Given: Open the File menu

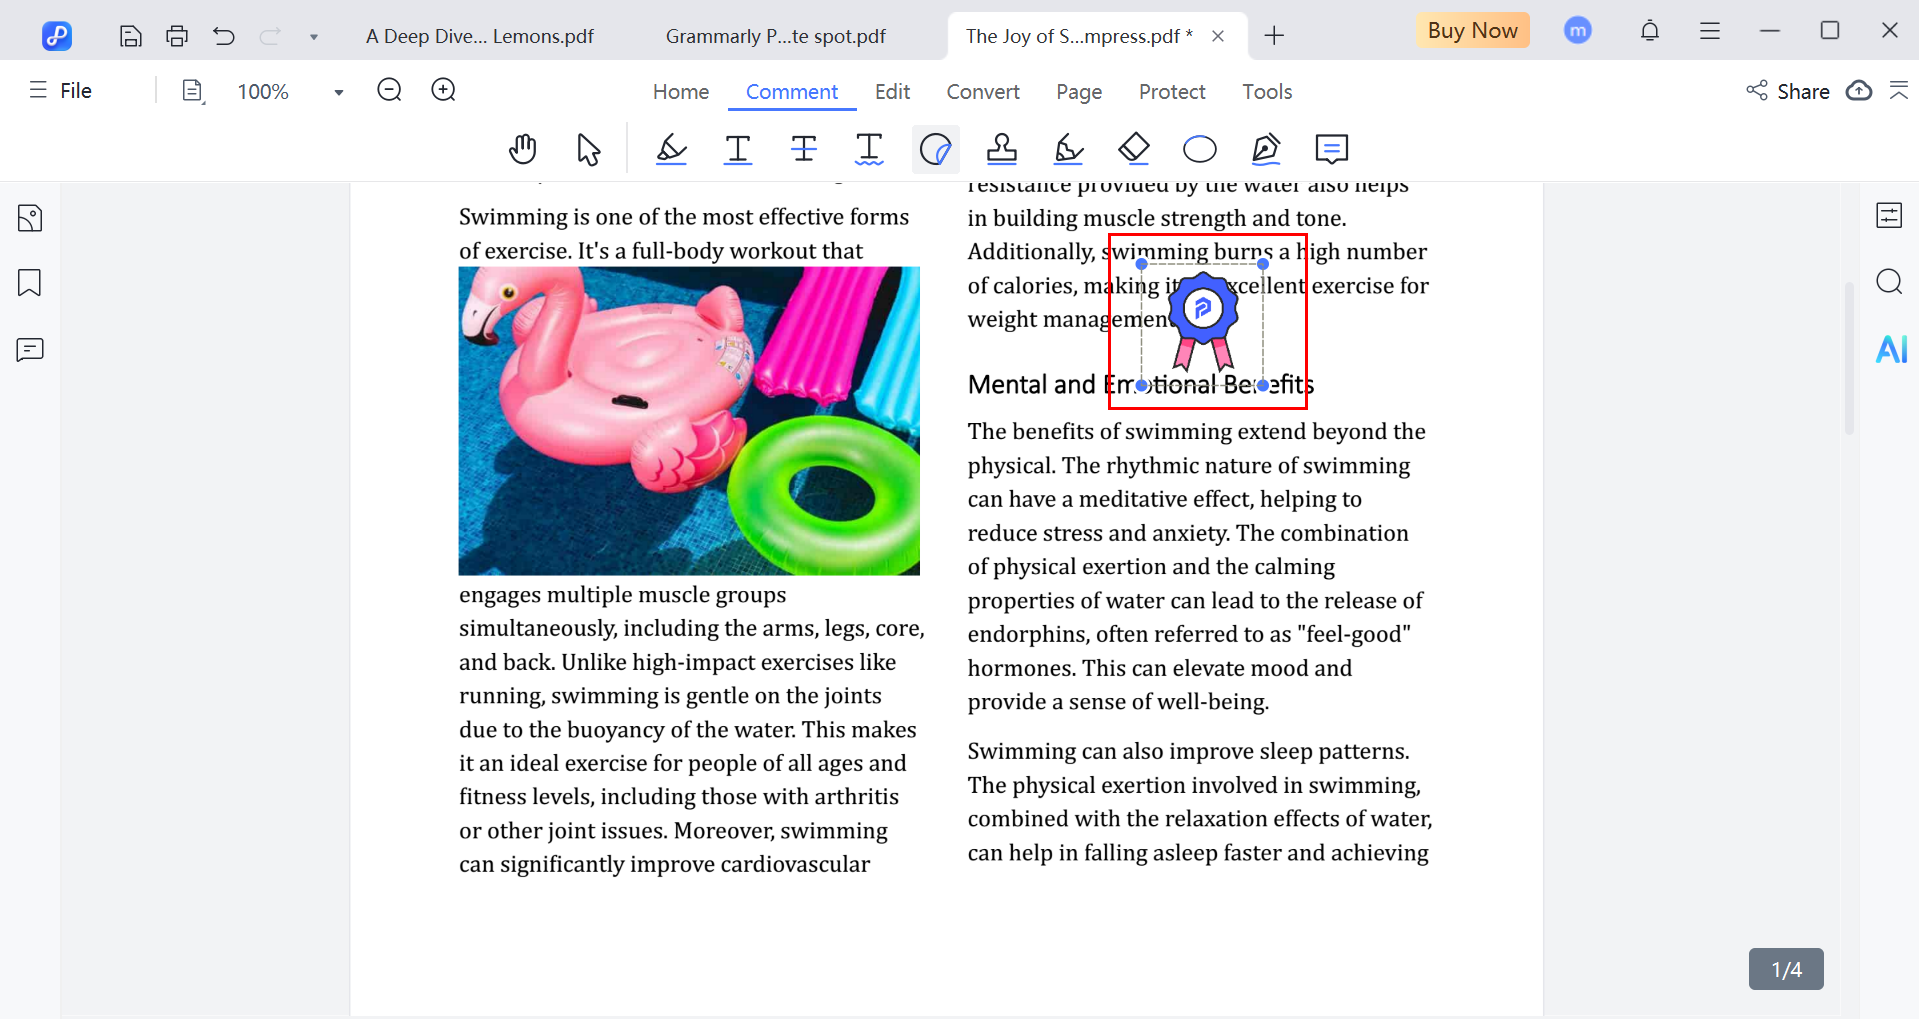Looking at the screenshot, I should (x=62, y=91).
